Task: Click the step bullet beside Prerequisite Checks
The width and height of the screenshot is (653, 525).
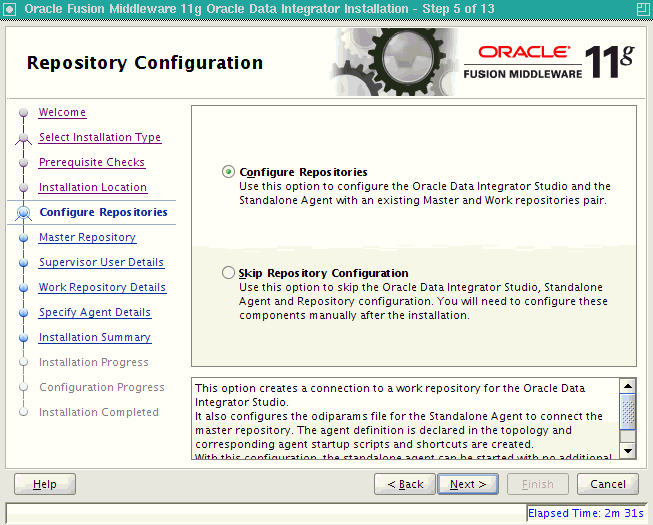Action: point(24,162)
